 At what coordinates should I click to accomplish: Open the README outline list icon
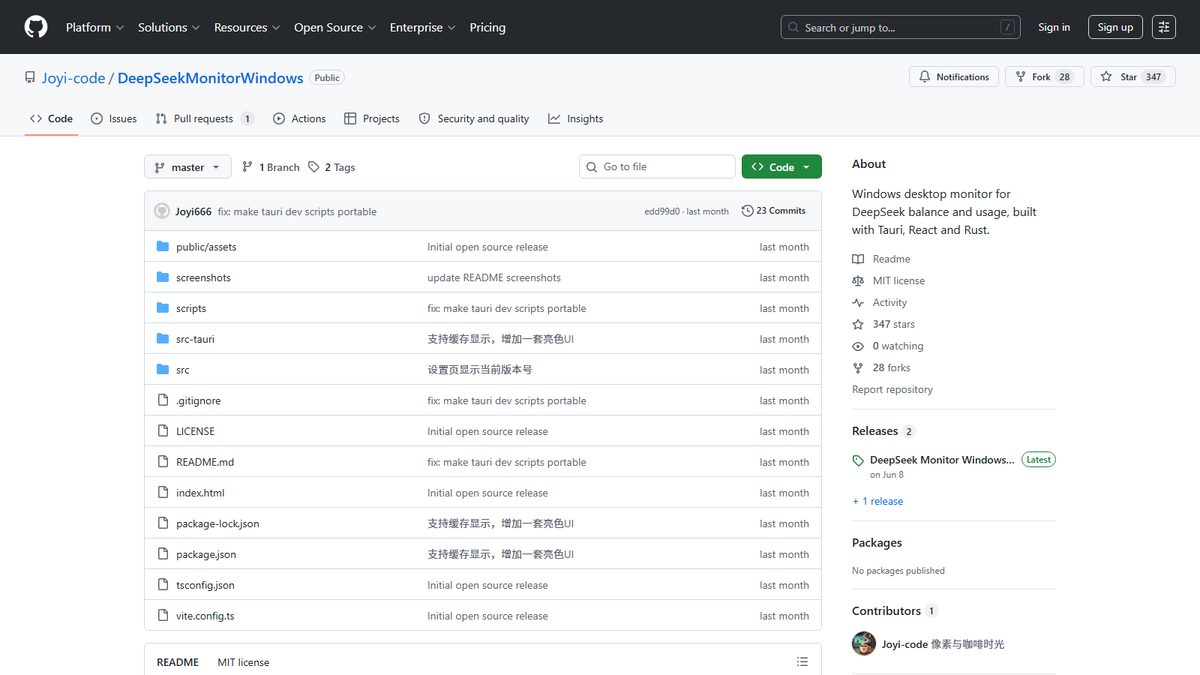click(x=802, y=662)
